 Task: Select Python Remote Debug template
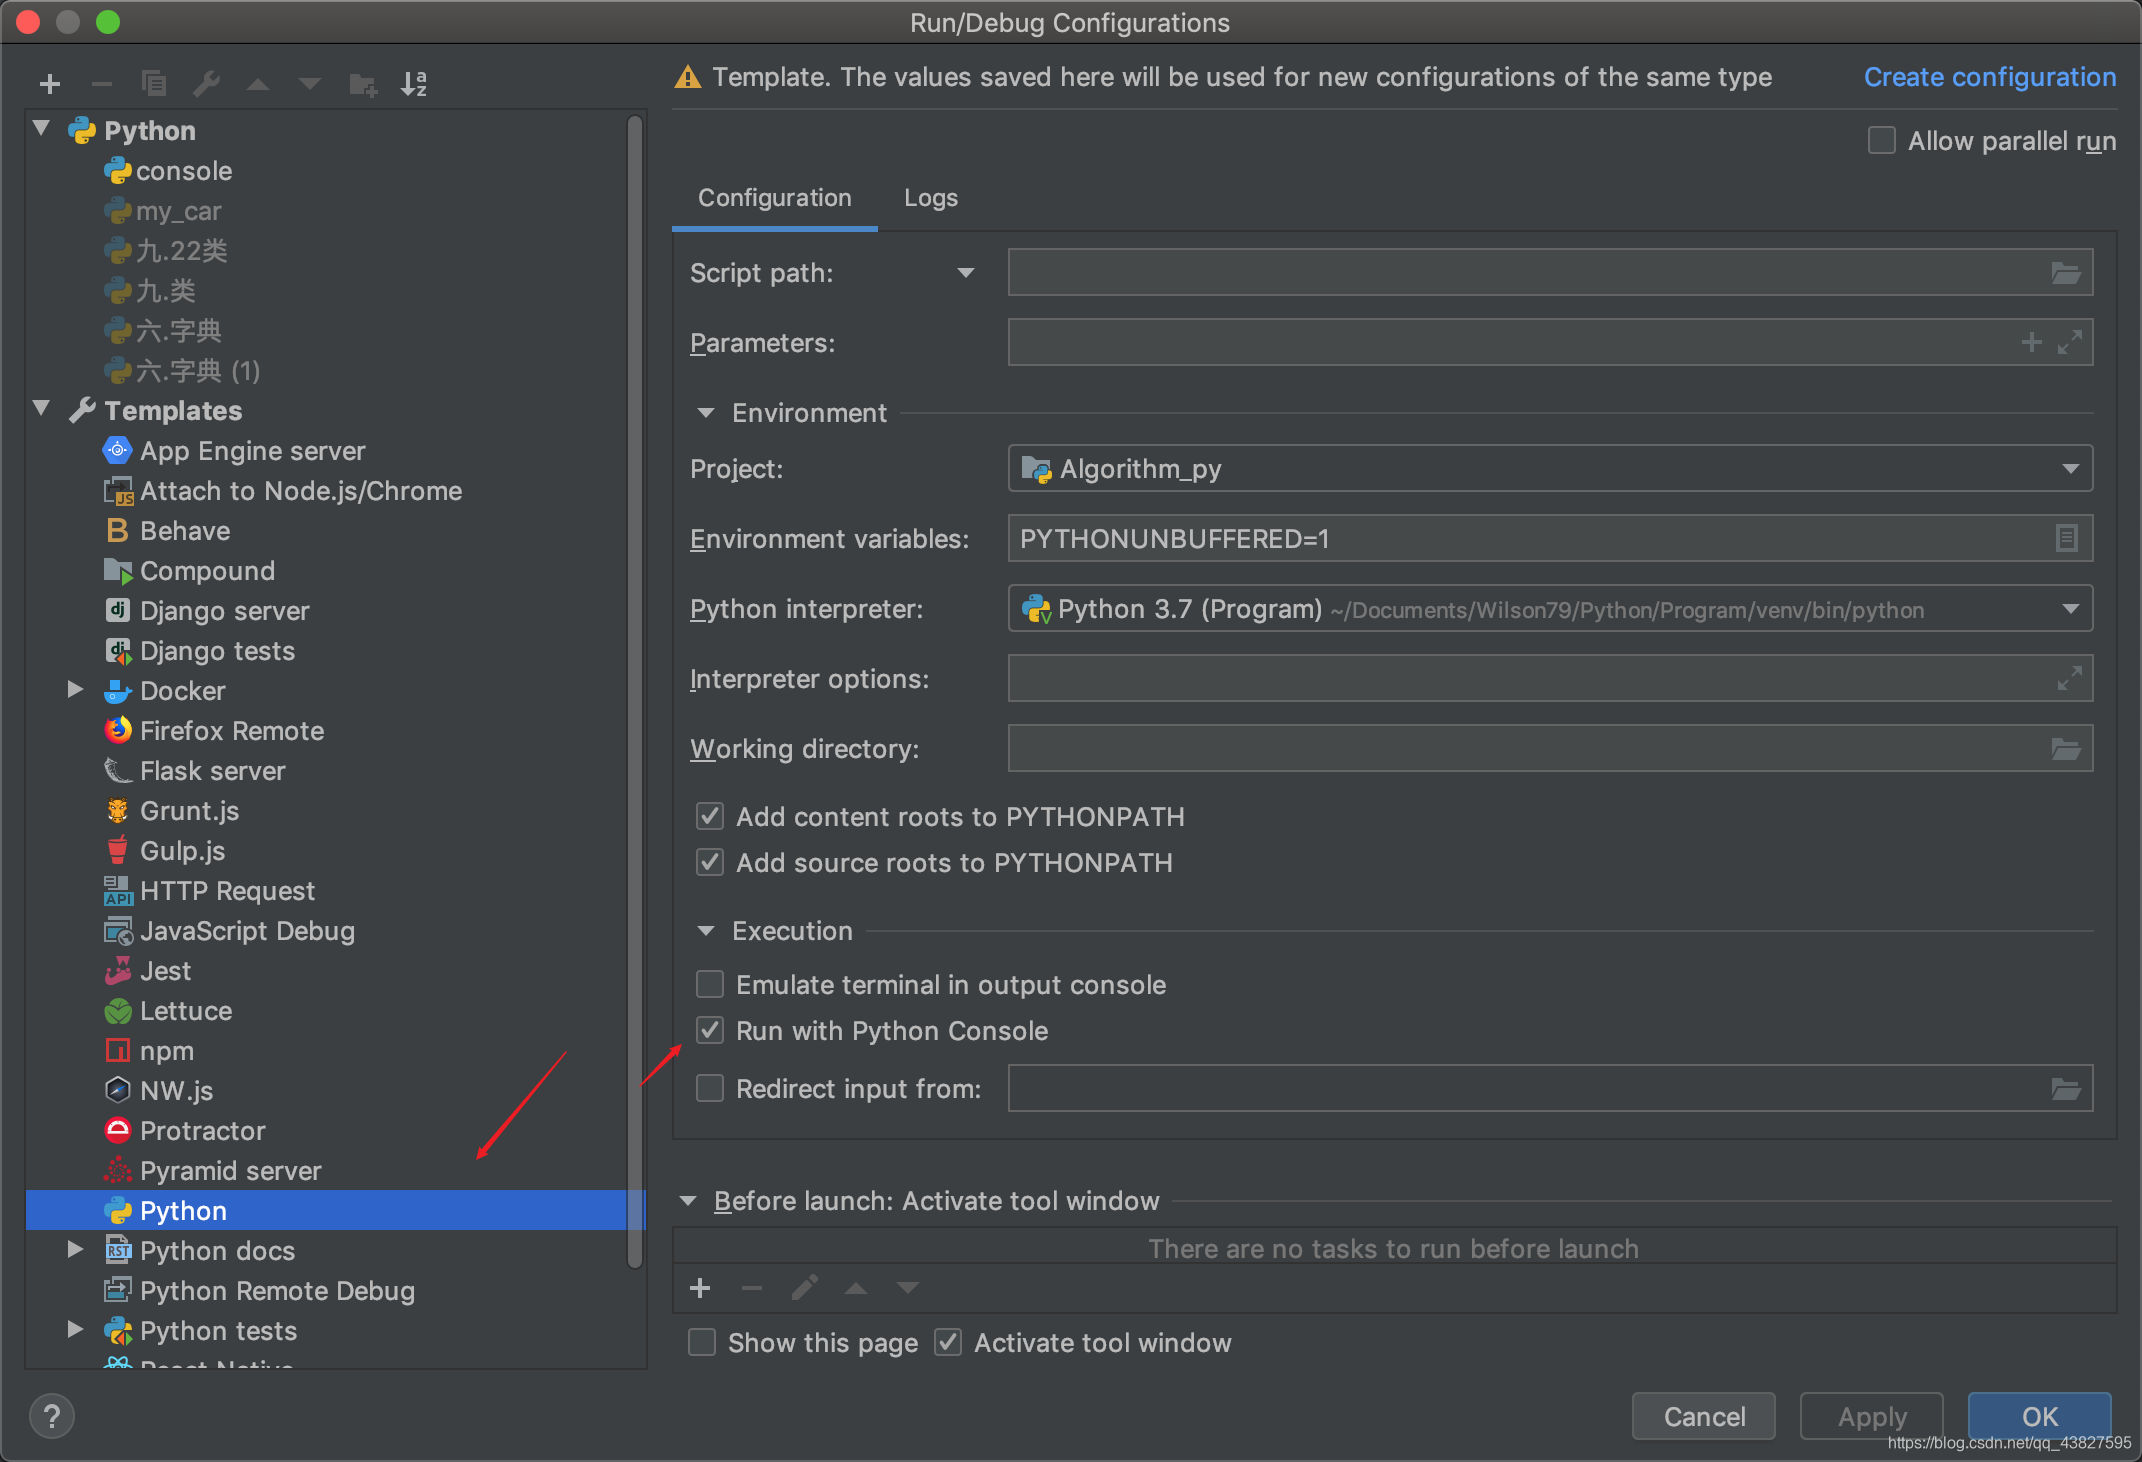click(x=277, y=1291)
